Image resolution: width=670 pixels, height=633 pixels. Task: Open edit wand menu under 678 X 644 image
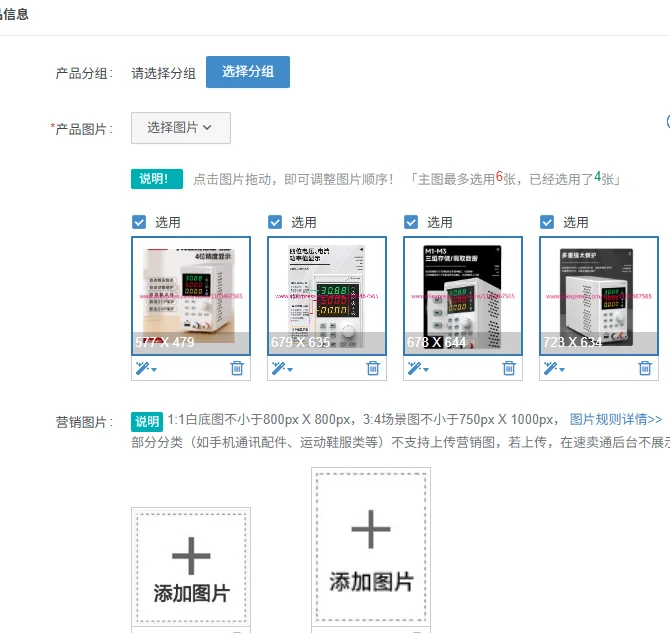[x=418, y=368]
